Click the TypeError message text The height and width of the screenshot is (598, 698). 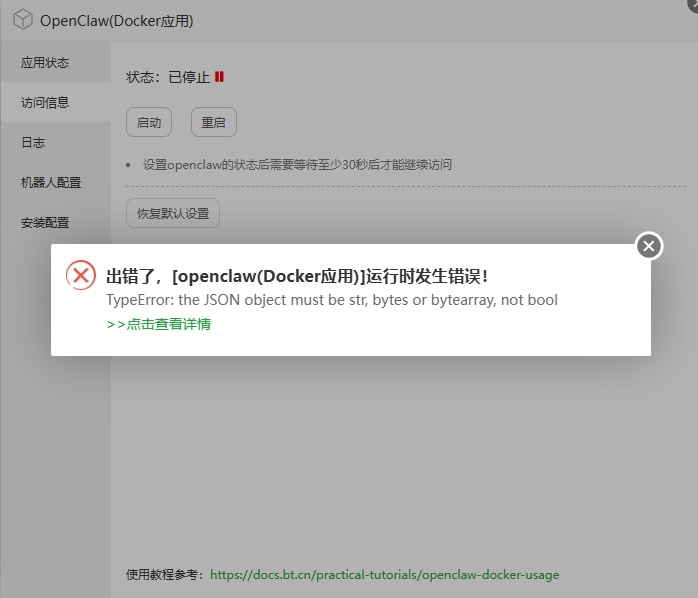[332, 300]
